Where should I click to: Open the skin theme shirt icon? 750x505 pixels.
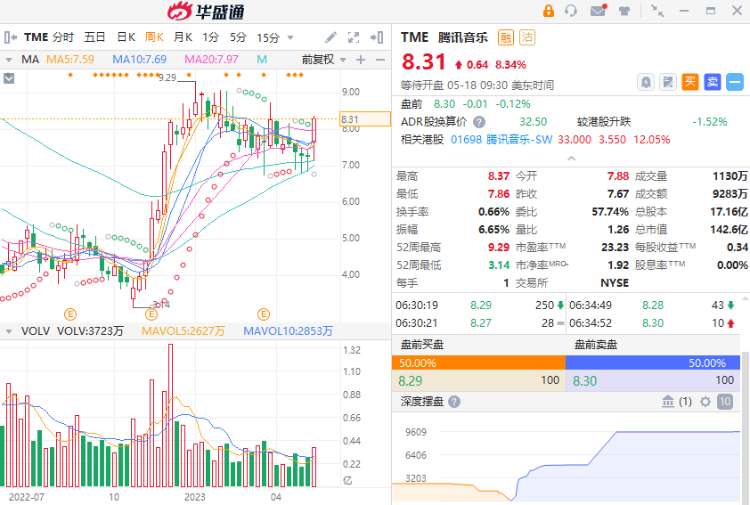click(x=624, y=11)
